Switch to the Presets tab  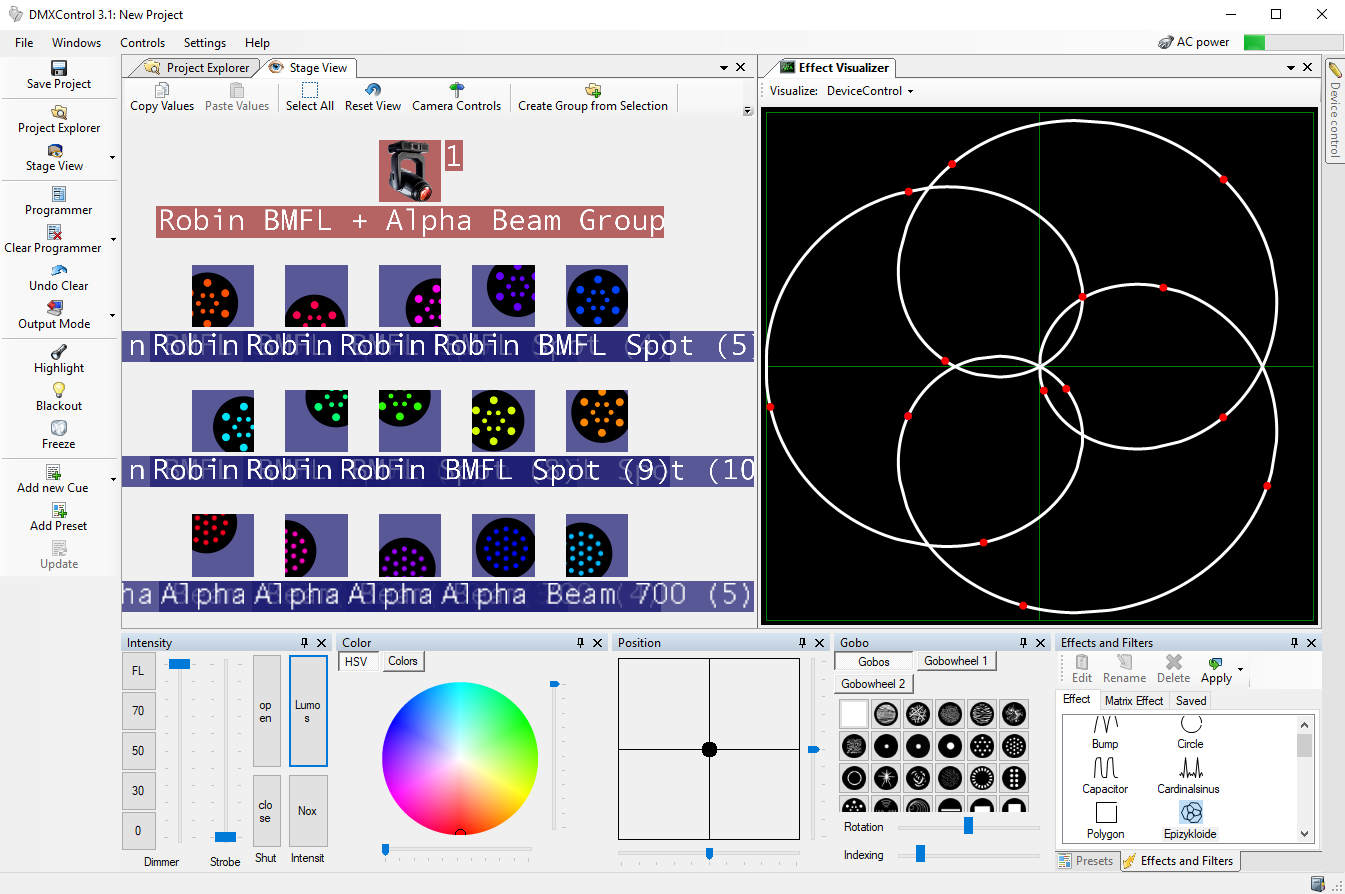tap(1087, 860)
